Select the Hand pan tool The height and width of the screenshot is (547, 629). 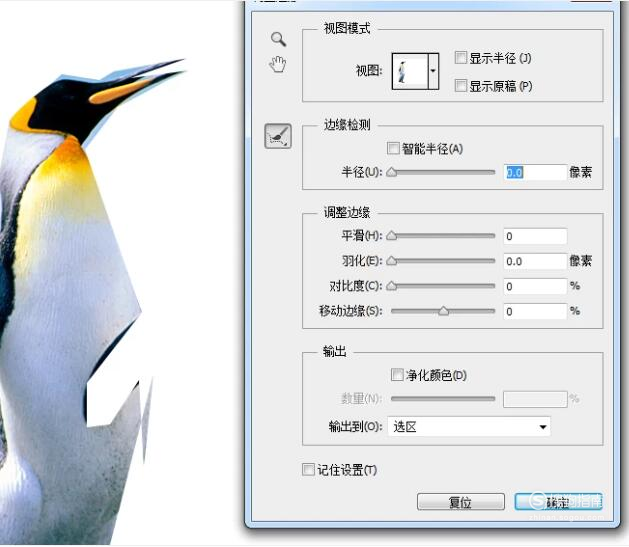click(x=278, y=65)
